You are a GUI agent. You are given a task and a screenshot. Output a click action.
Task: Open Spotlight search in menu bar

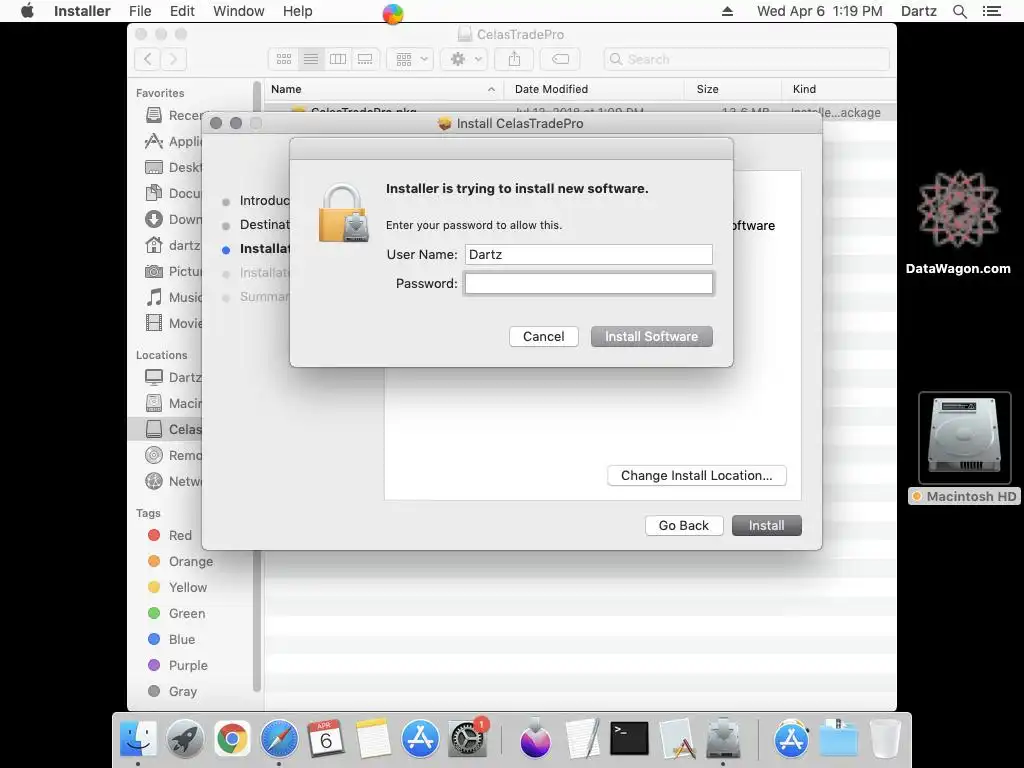point(959,11)
